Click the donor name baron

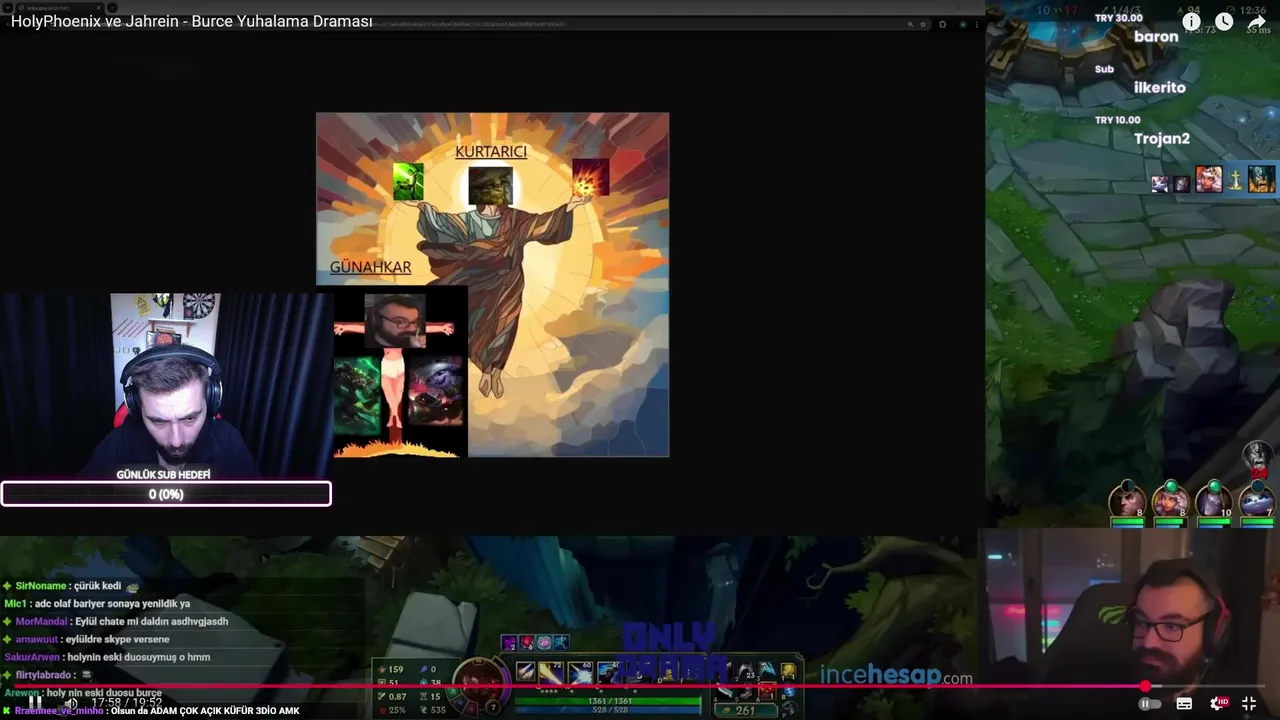point(1156,37)
